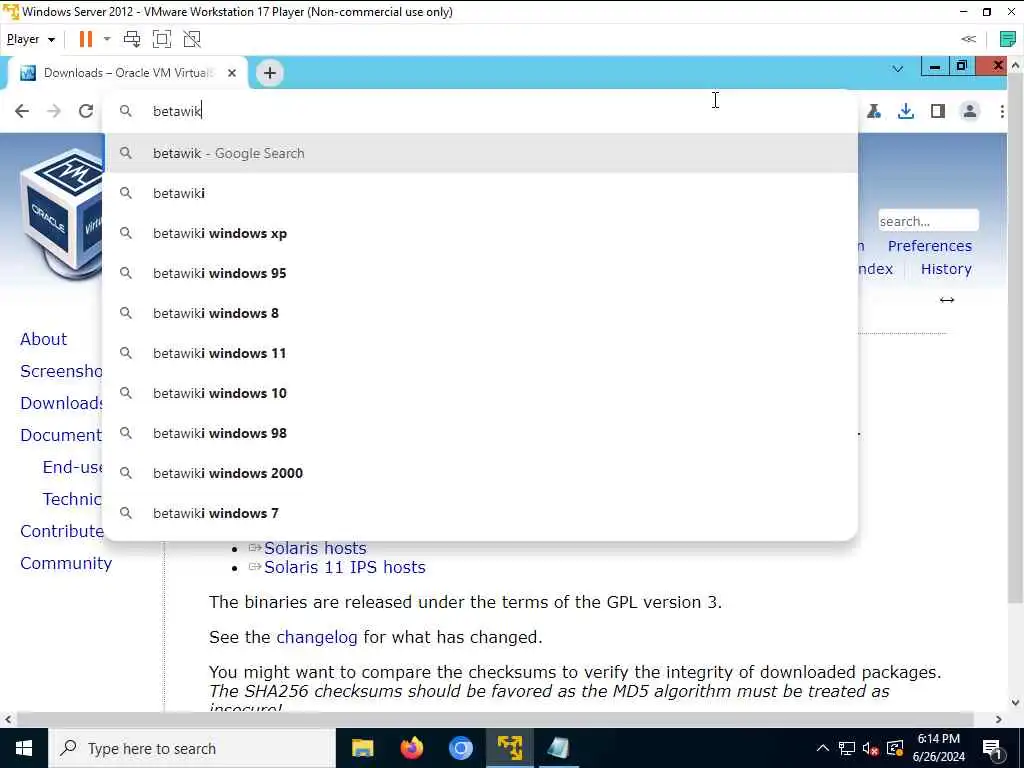Open the Chromium browser taskbar icon
Image resolution: width=1024 pixels, height=768 pixels.
[x=460, y=748]
